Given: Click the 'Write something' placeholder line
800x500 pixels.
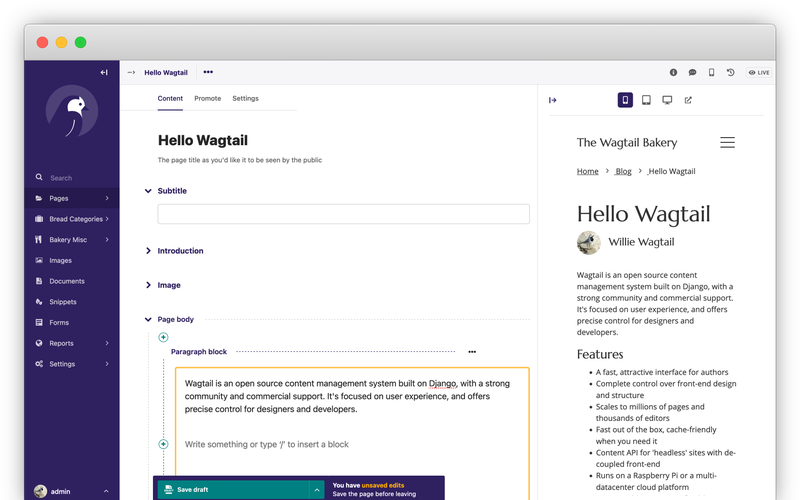Looking at the screenshot, I should pos(266,444).
